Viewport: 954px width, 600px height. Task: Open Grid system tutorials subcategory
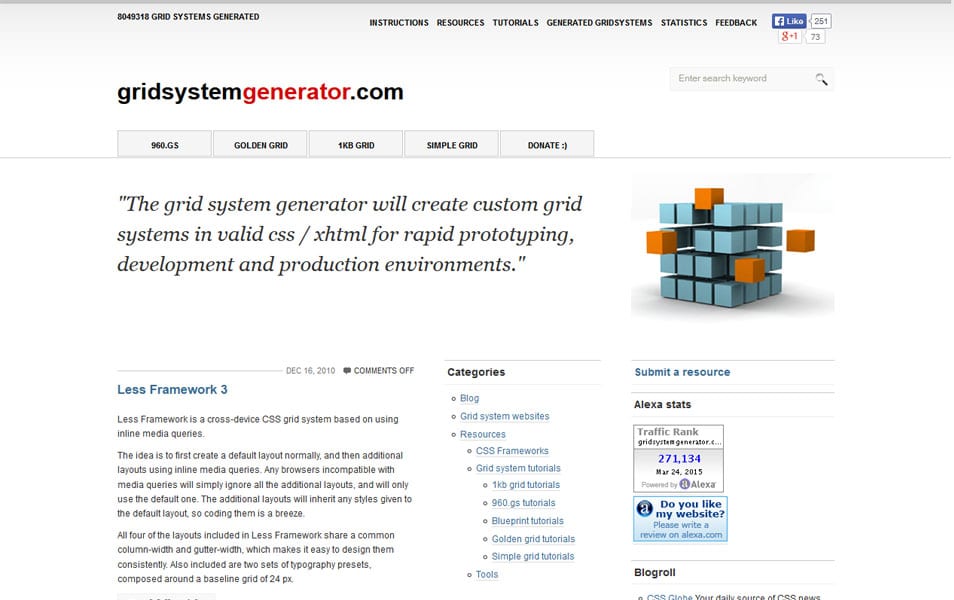[x=518, y=468]
